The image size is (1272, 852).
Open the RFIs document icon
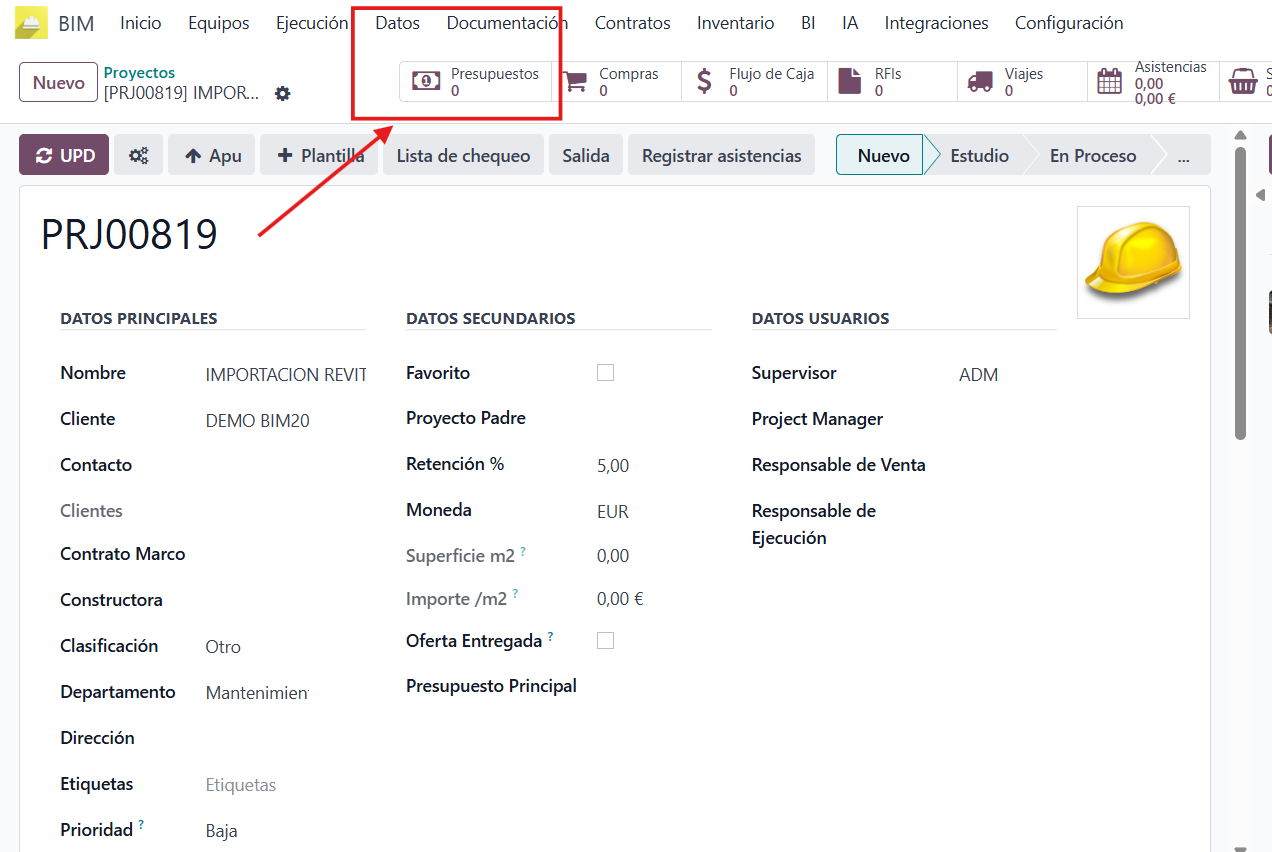pyautogui.click(x=849, y=82)
